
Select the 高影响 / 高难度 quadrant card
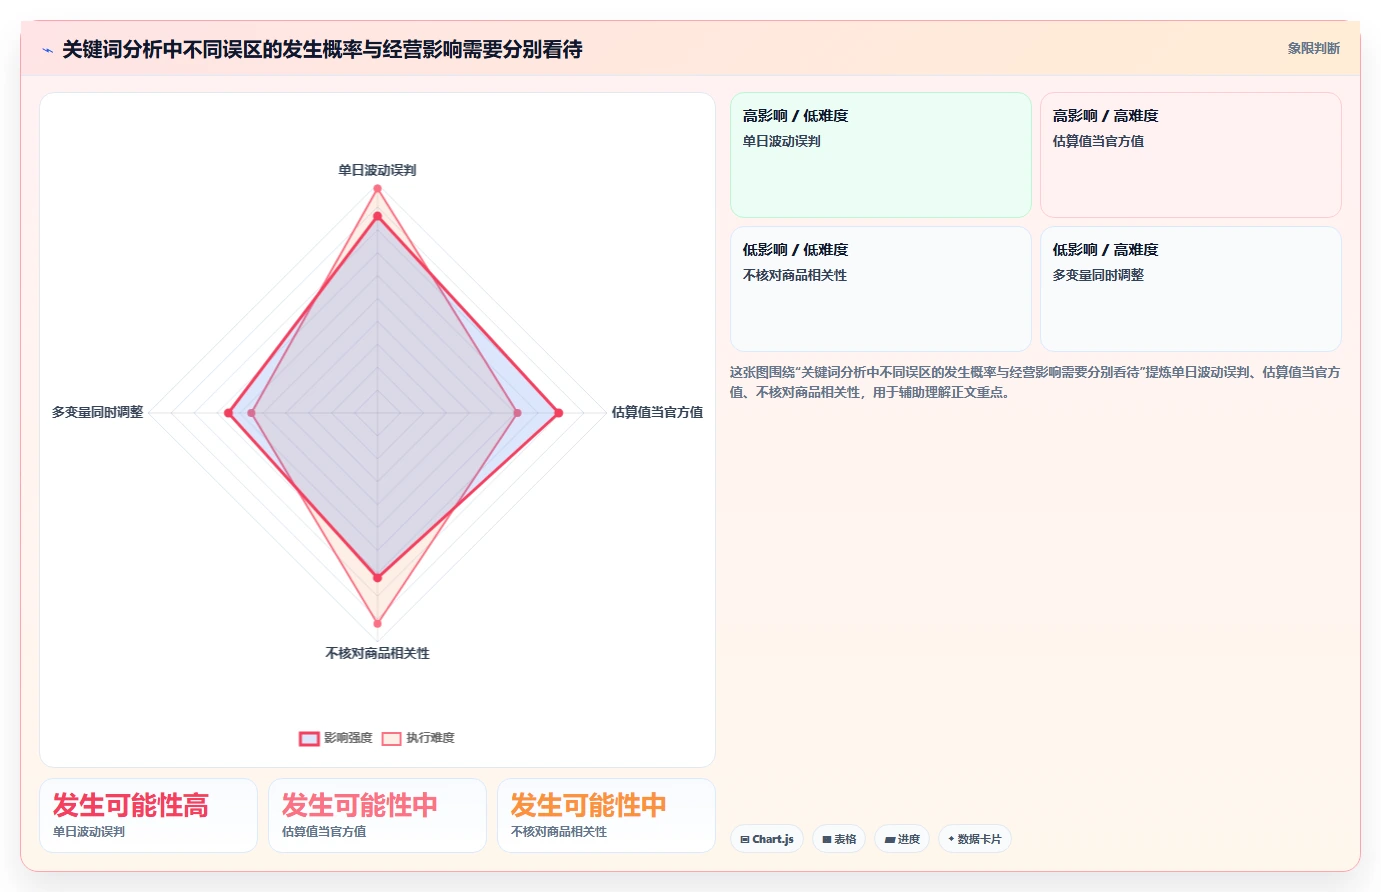pyautogui.click(x=1190, y=155)
